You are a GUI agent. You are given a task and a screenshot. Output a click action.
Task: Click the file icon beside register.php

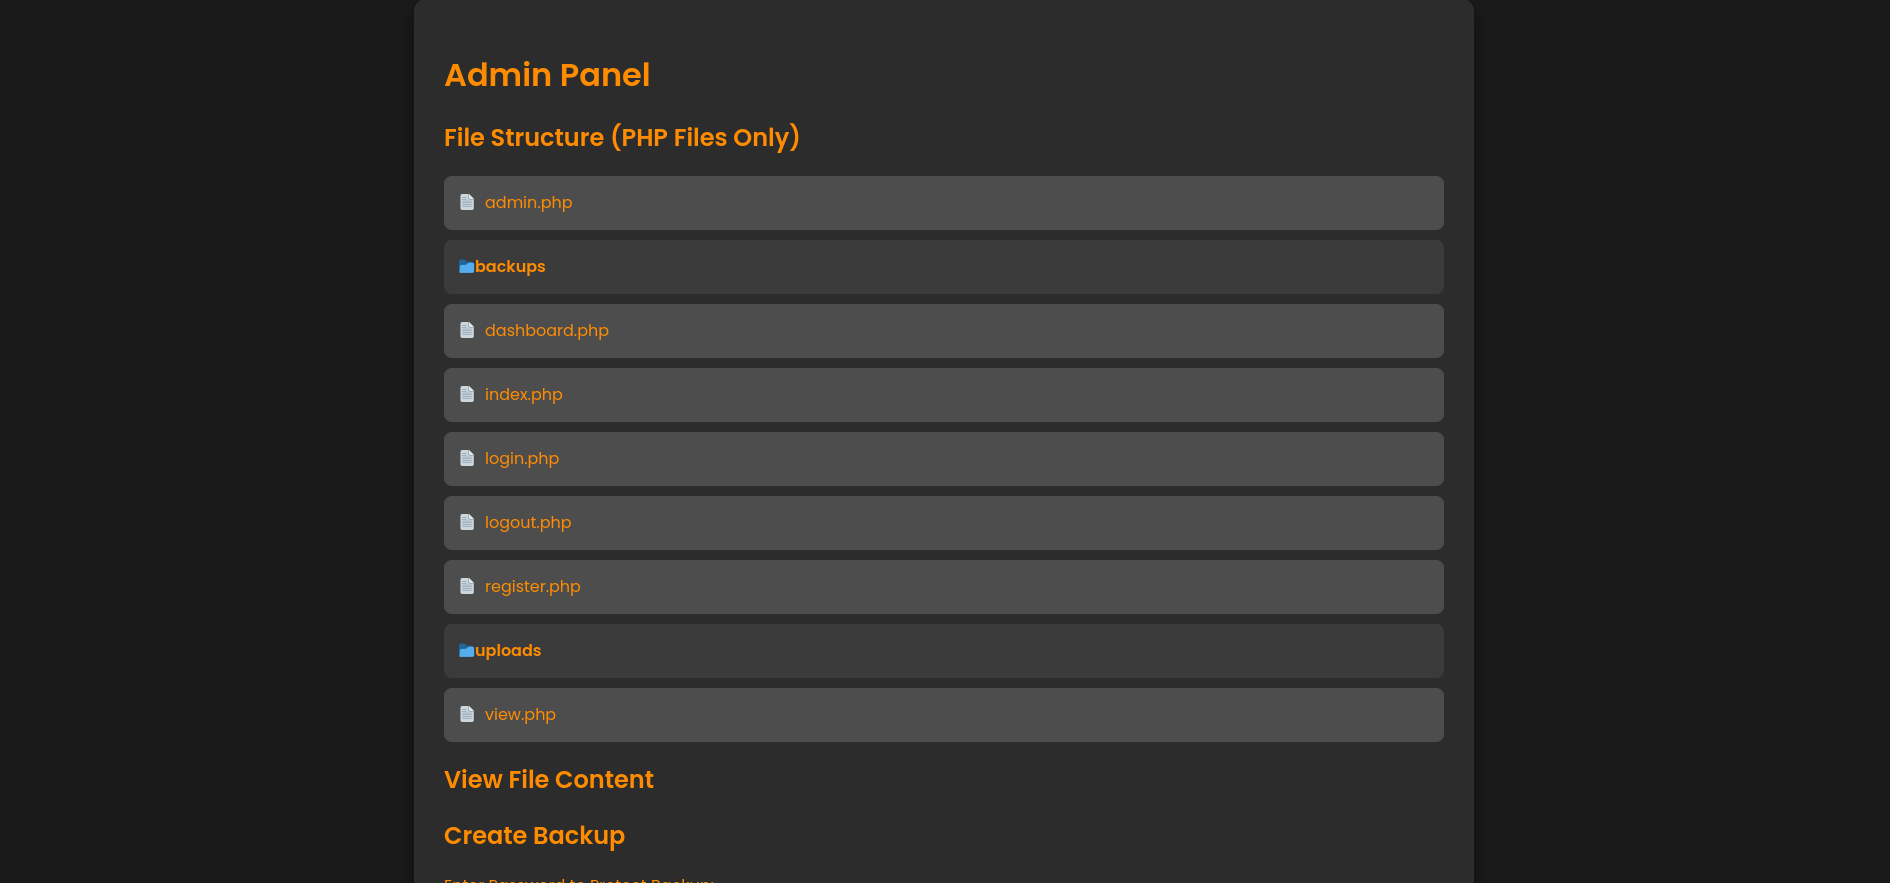(x=467, y=587)
